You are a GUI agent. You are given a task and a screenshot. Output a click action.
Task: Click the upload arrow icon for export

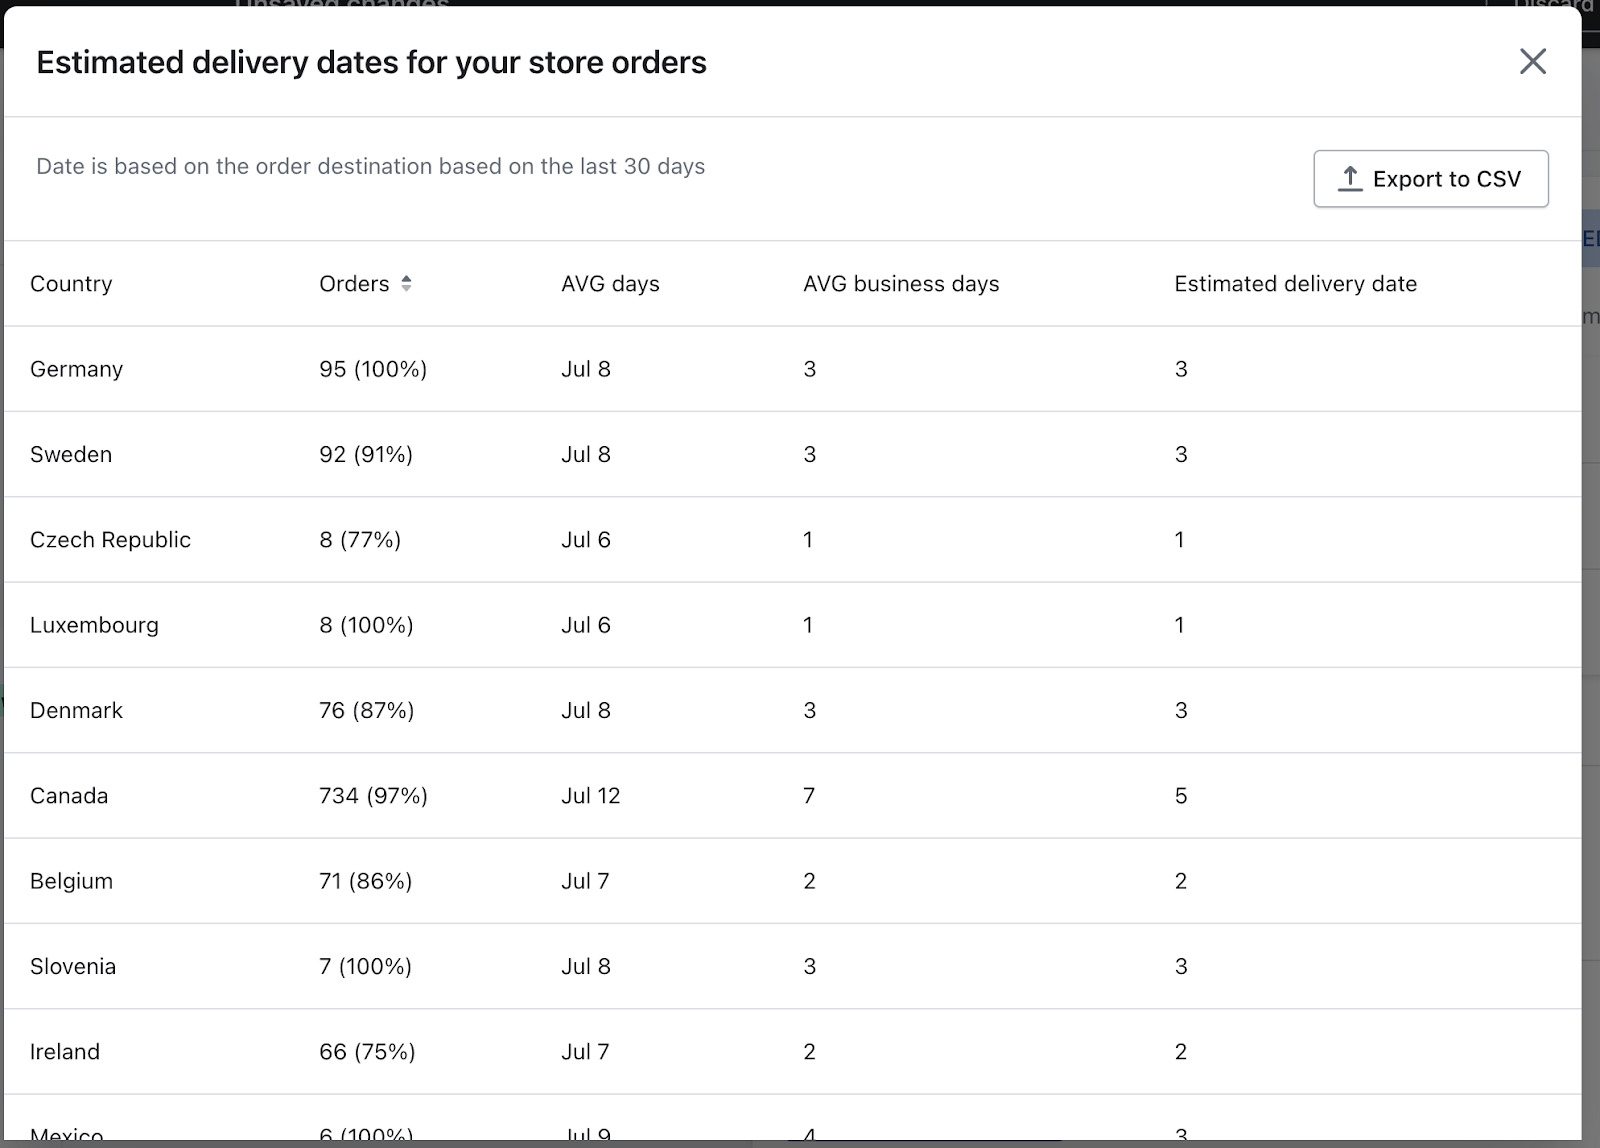pos(1350,179)
